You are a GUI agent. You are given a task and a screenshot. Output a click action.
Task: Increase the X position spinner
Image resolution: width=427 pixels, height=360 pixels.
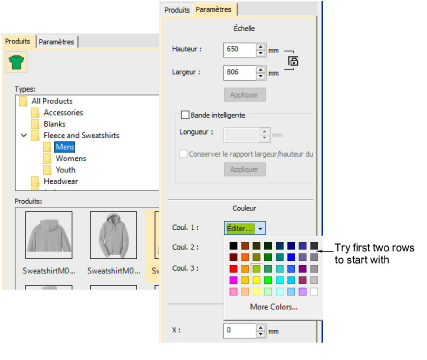point(261,328)
